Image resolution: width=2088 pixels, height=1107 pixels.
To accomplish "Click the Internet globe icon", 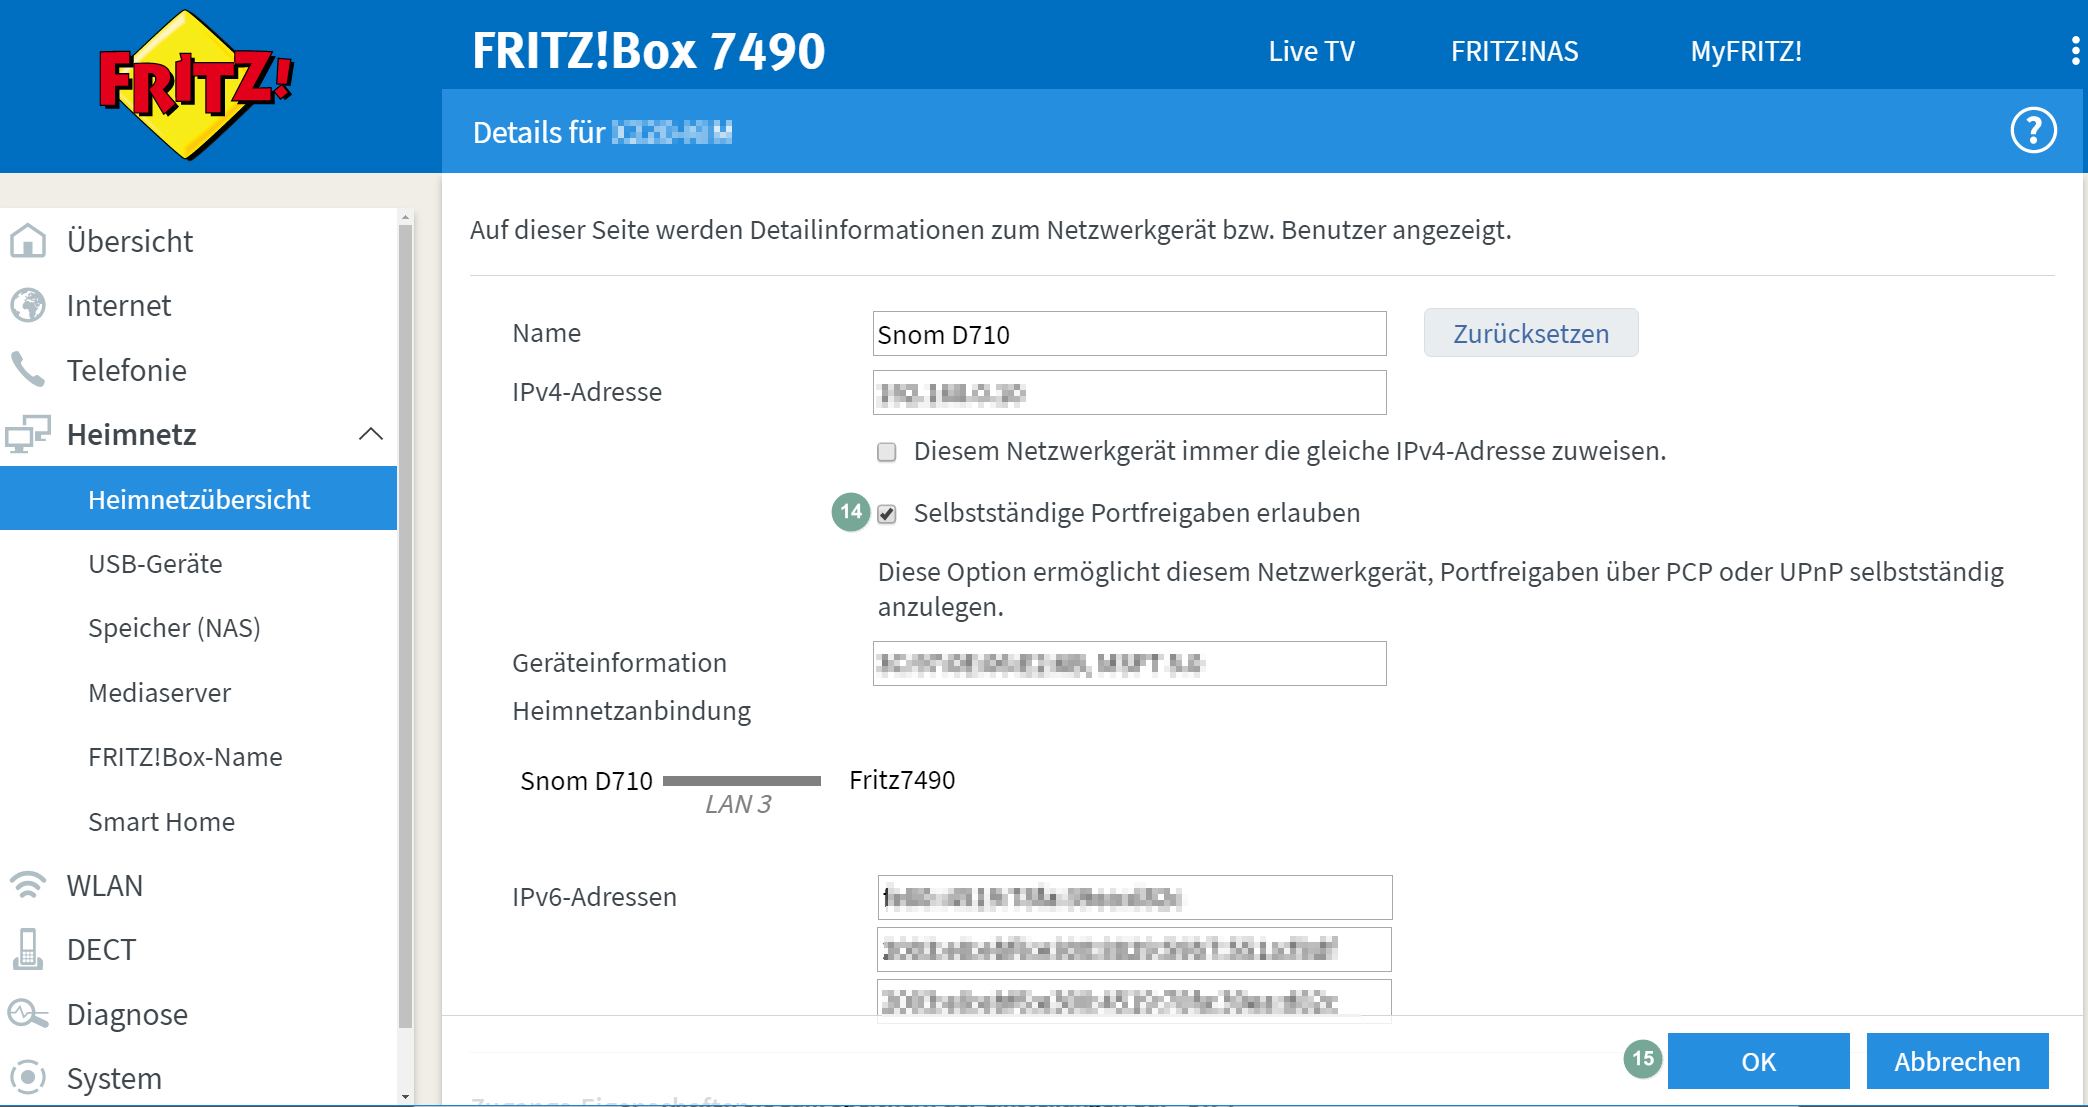I will coord(28,306).
